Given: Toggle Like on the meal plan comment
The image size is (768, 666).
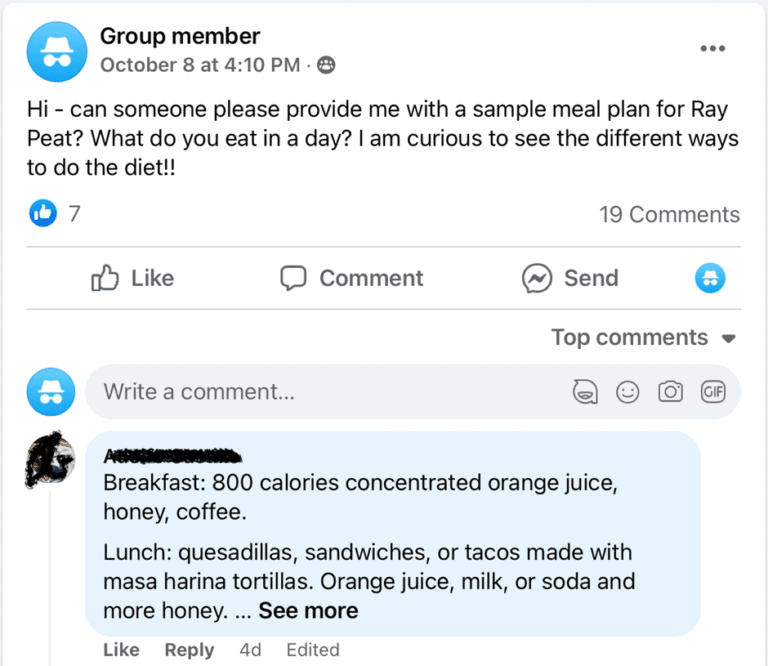Looking at the screenshot, I should (x=121, y=649).
